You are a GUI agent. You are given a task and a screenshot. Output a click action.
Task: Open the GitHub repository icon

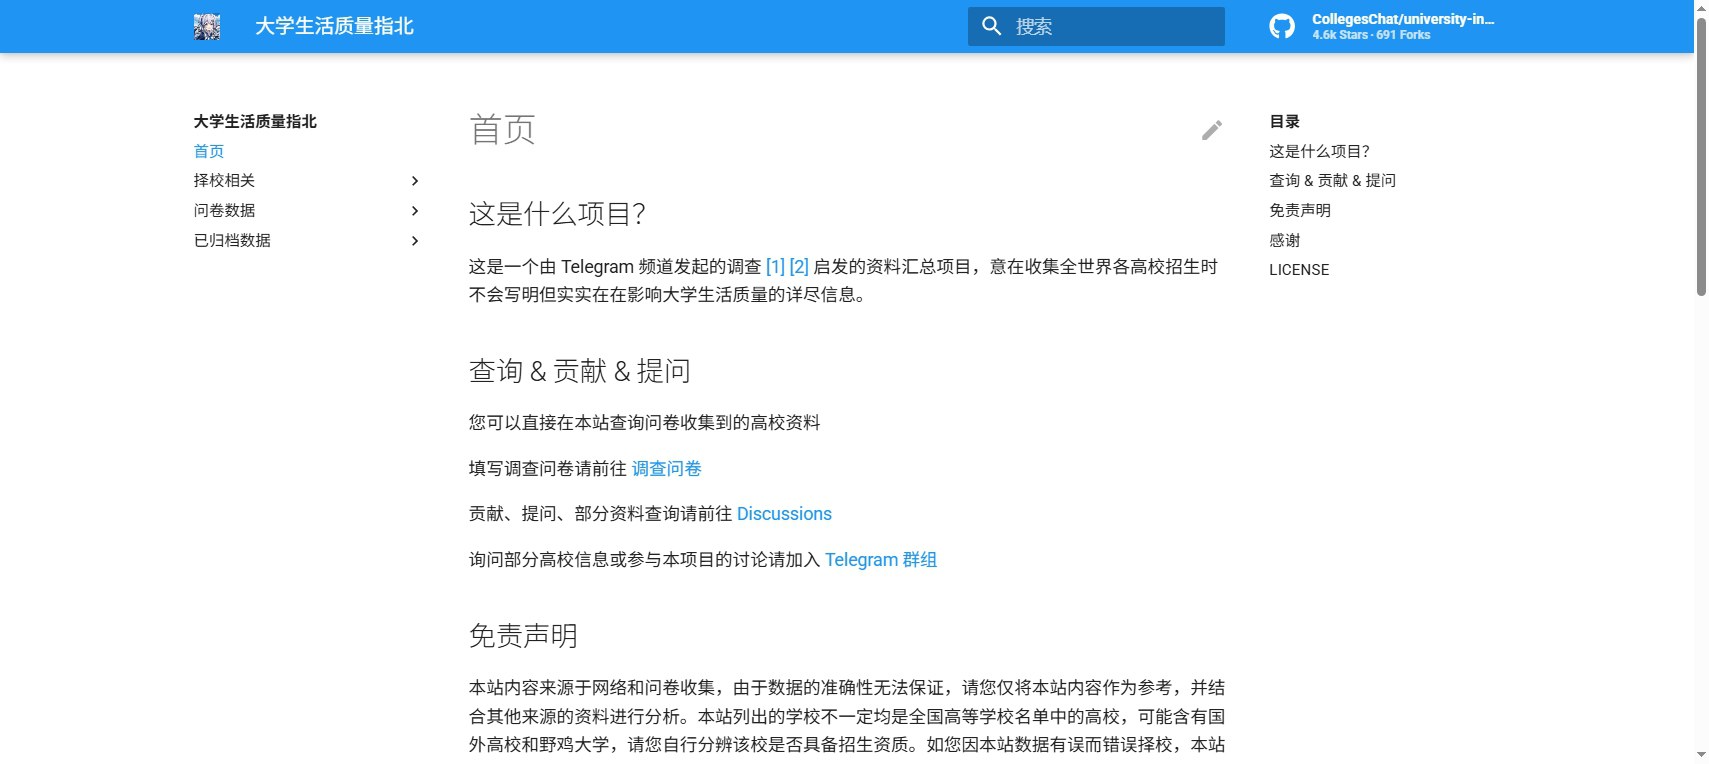[x=1282, y=27]
